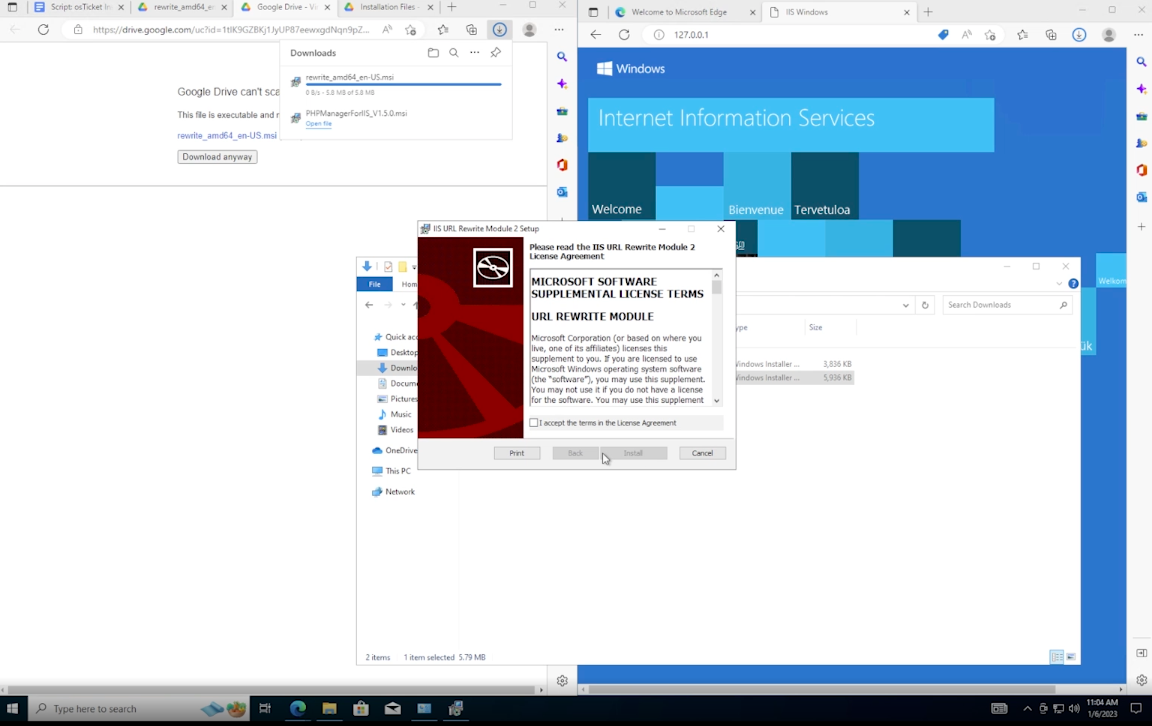Viewport: 1152px width, 726px height.
Task: Click Open file under PHPManagerForIIS download
Action: coord(318,123)
